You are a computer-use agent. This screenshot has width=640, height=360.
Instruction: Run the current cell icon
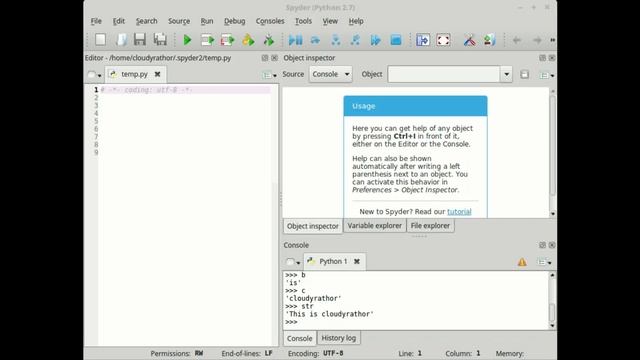click(207, 40)
